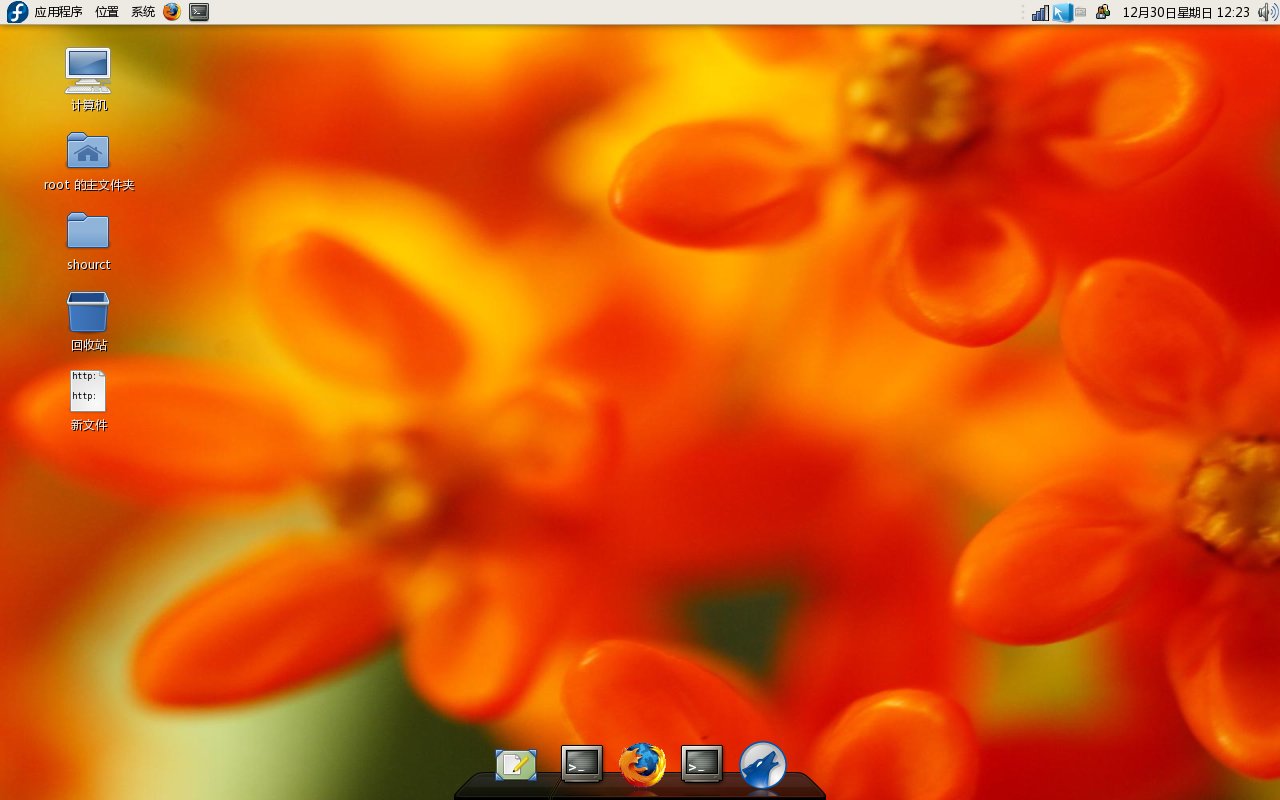Launch Firefox from the top panel
The height and width of the screenshot is (800, 1280).
[x=170, y=12]
